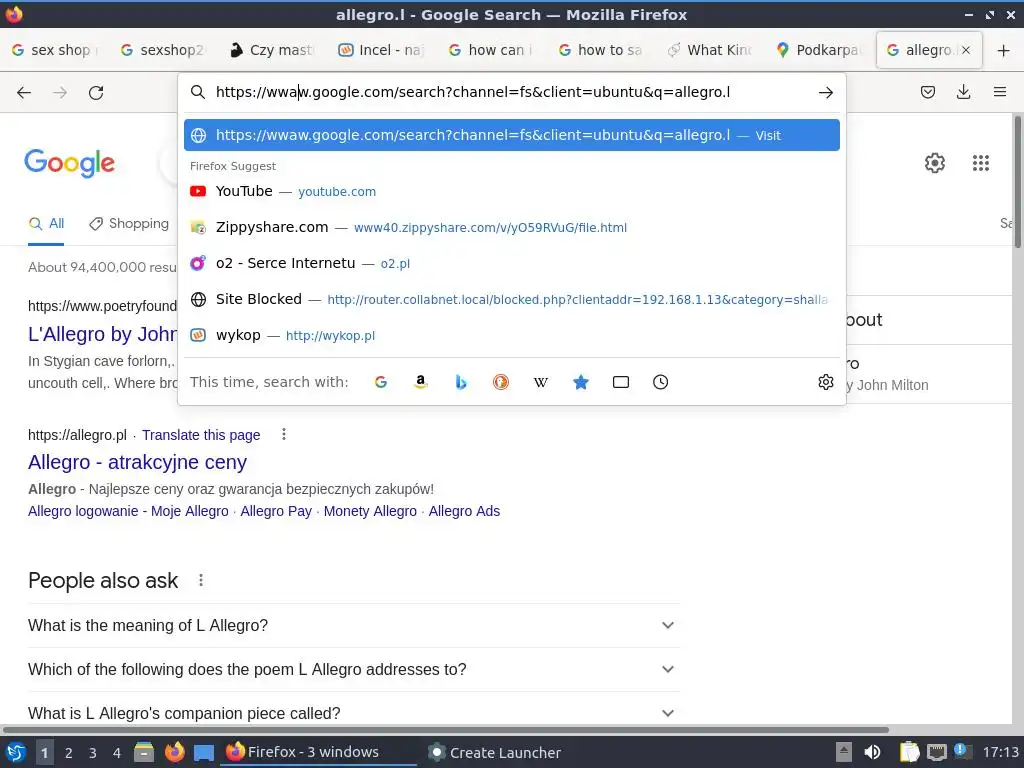Open the taskbar volume control

[x=872, y=752]
